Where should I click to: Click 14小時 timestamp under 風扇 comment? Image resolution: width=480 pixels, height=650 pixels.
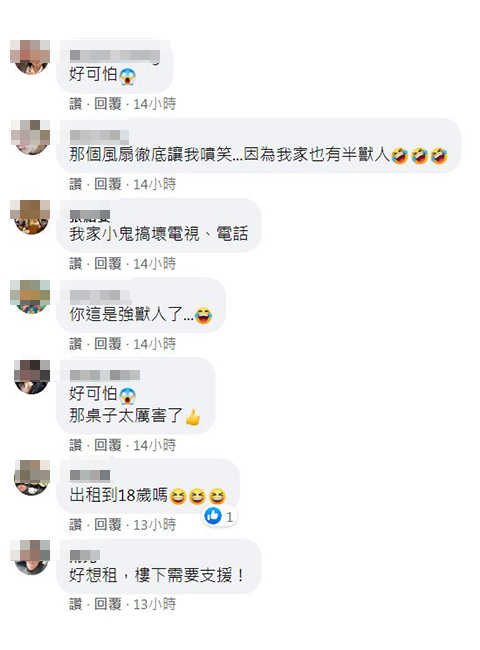point(155,184)
